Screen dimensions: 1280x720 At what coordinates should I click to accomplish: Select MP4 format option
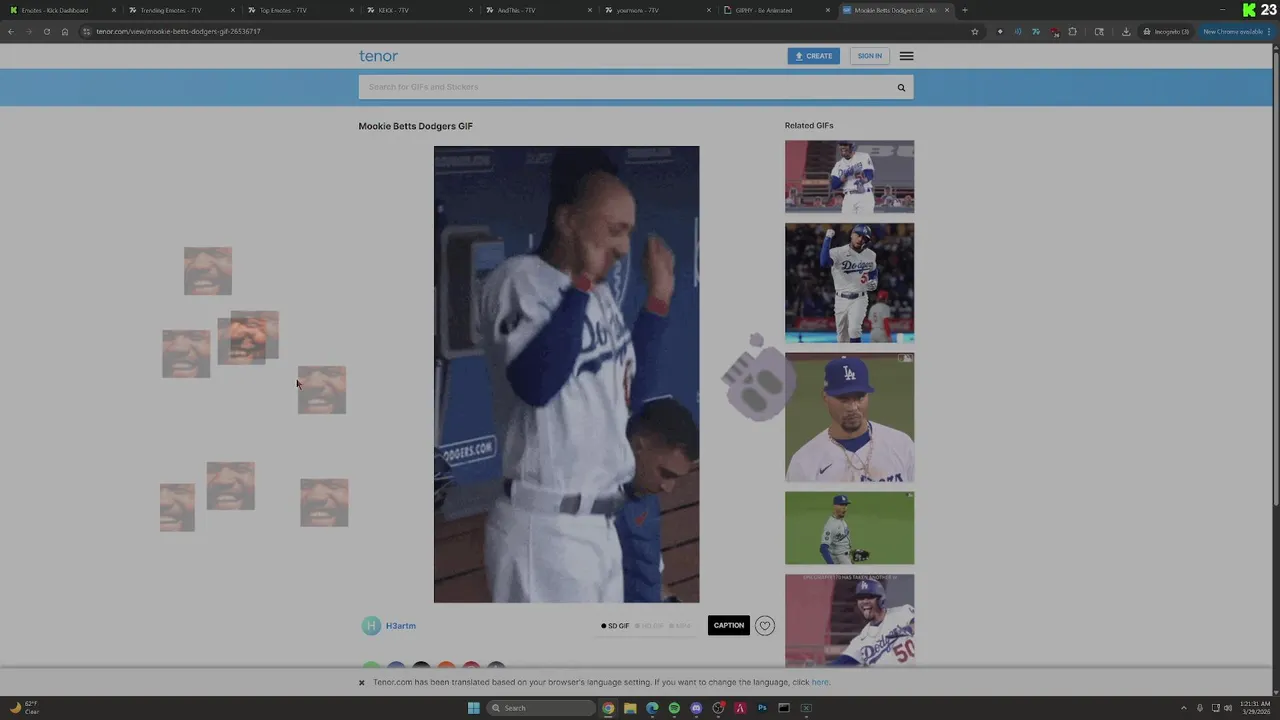click(680, 626)
